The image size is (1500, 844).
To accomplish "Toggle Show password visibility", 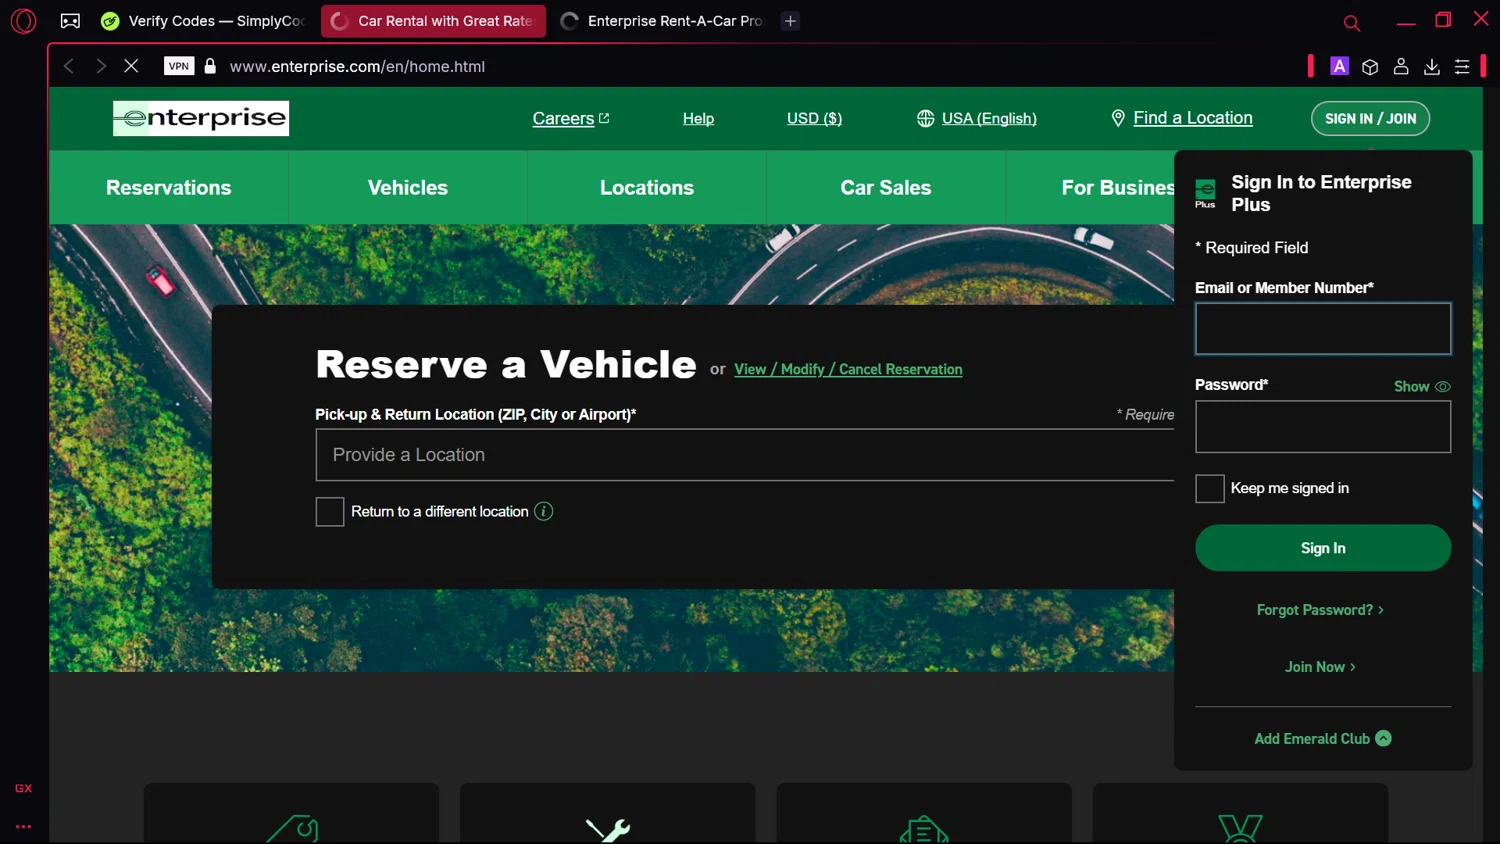I will coord(1421,386).
